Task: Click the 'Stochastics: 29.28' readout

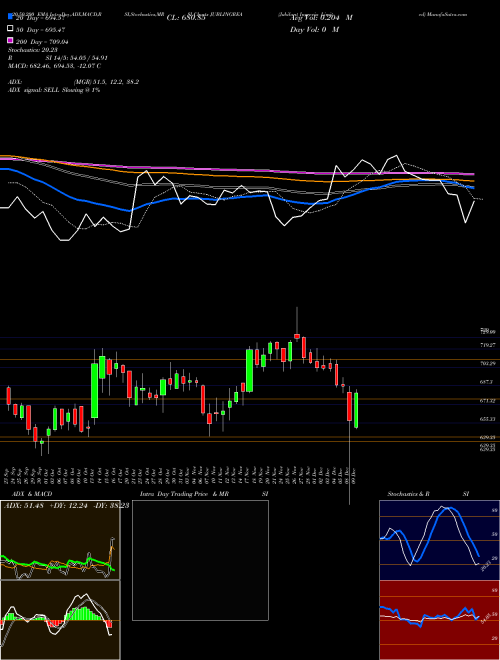Action: coord(33,50)
